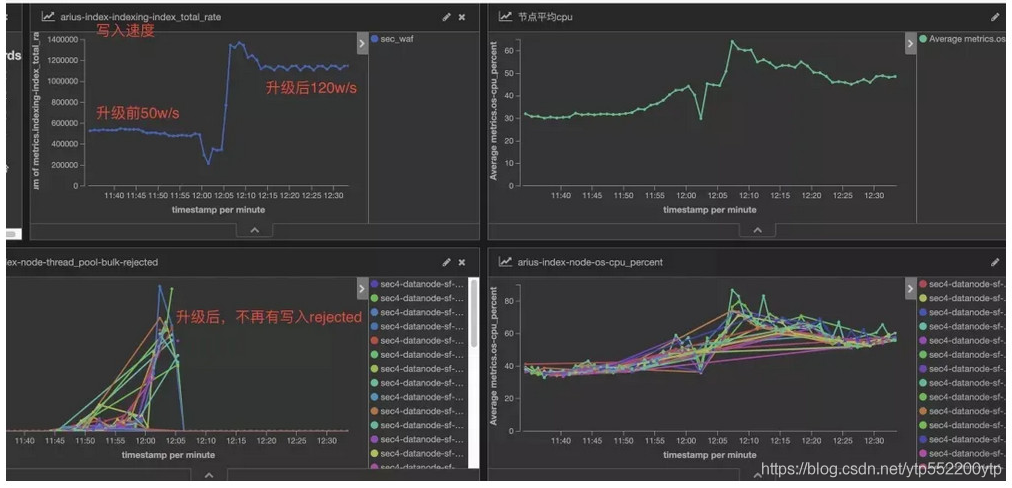Click the 节点平均cpu panel title

(545, 17)
